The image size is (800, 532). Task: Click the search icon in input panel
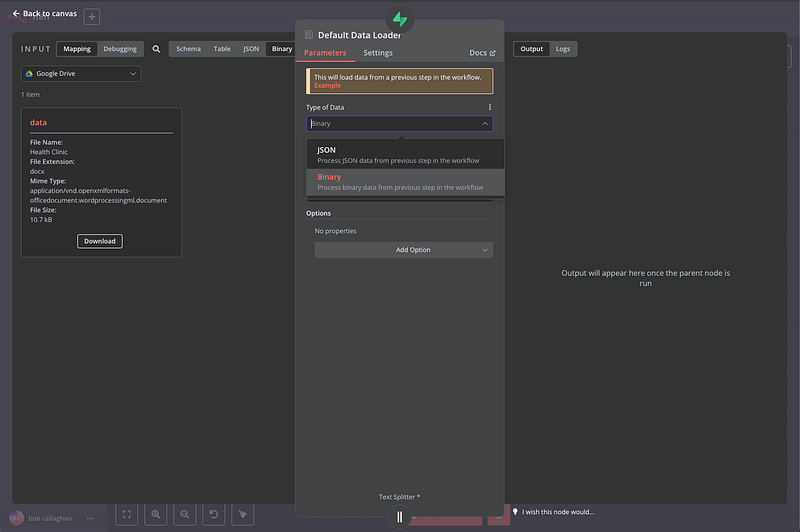(156, 48)
